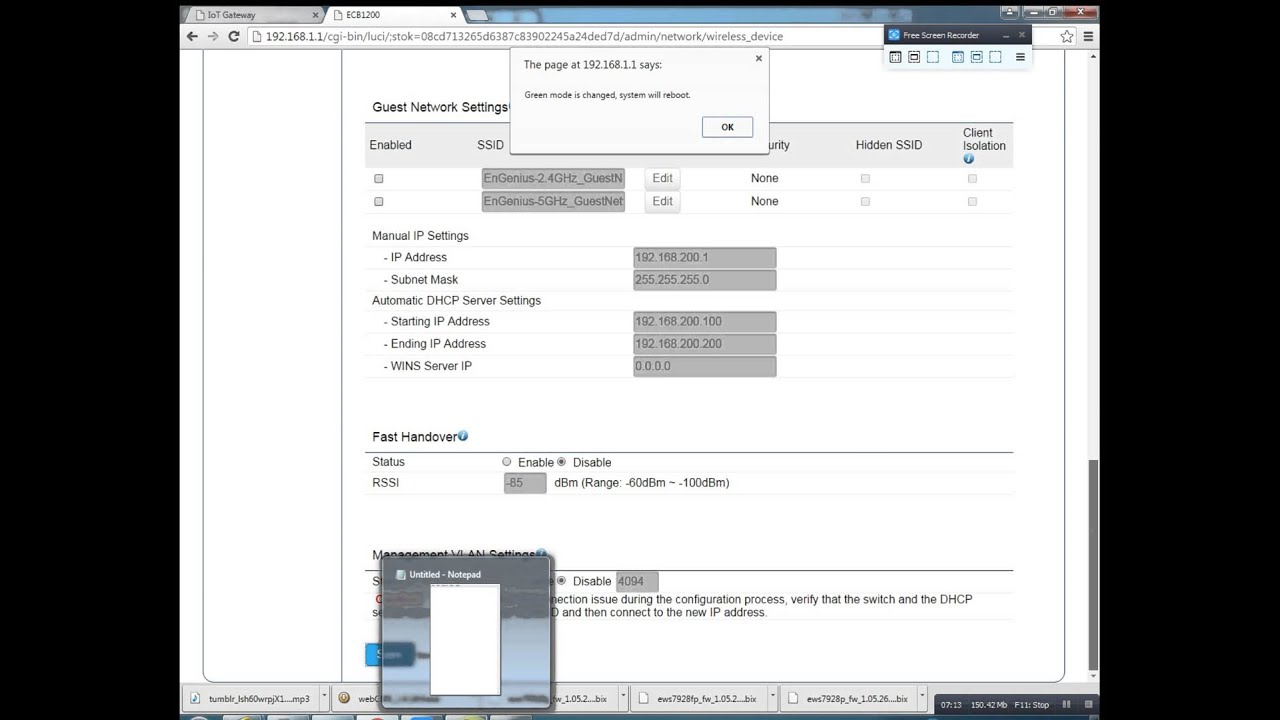
Task: Select the Fast Handover Enable radio button
Action: pos(507,462)
